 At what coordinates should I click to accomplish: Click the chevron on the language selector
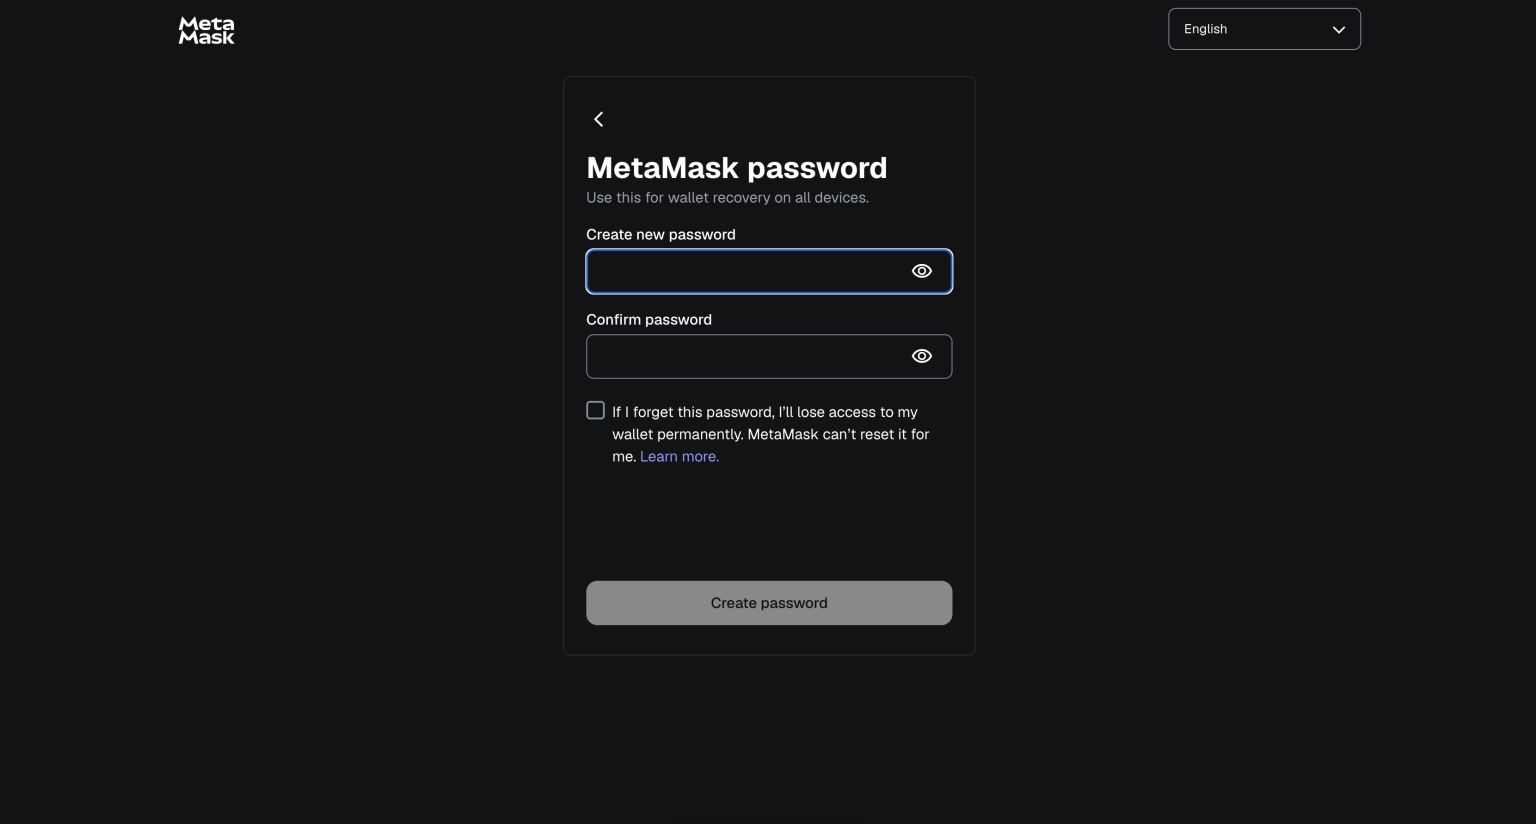[x=1339, y=29]
